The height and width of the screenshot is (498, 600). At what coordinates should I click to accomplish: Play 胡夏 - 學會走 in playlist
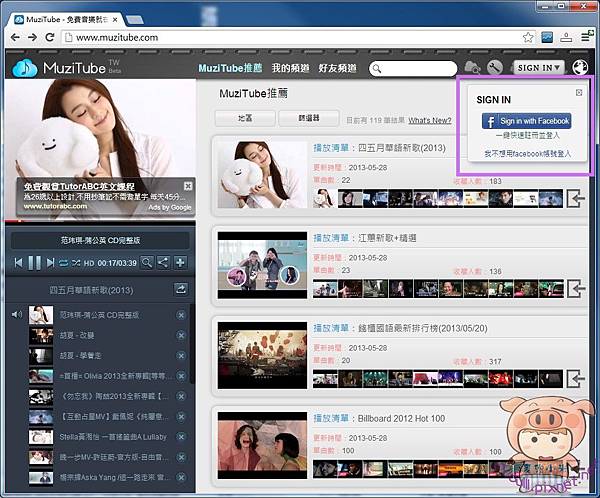tap(80, 356)
